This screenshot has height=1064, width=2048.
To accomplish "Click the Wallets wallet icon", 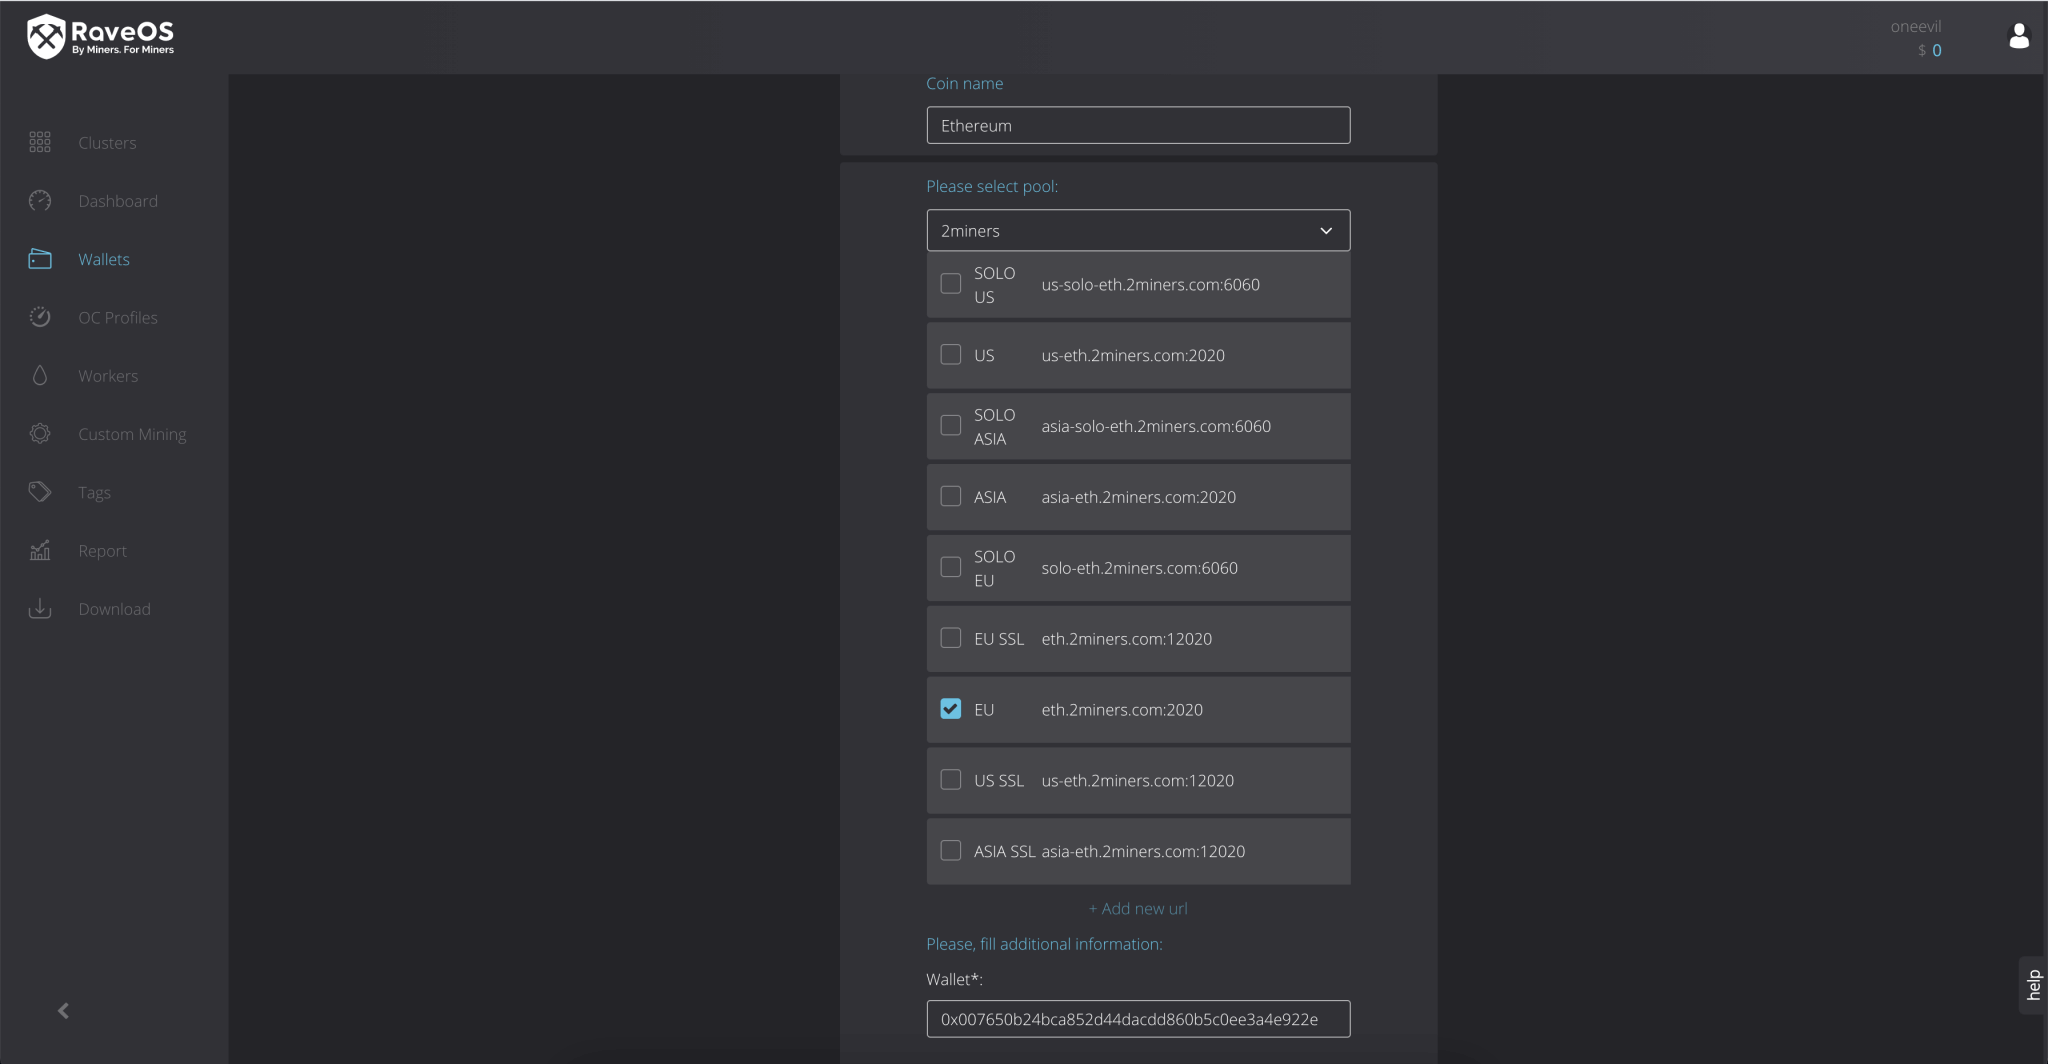I will pos(40,259).
